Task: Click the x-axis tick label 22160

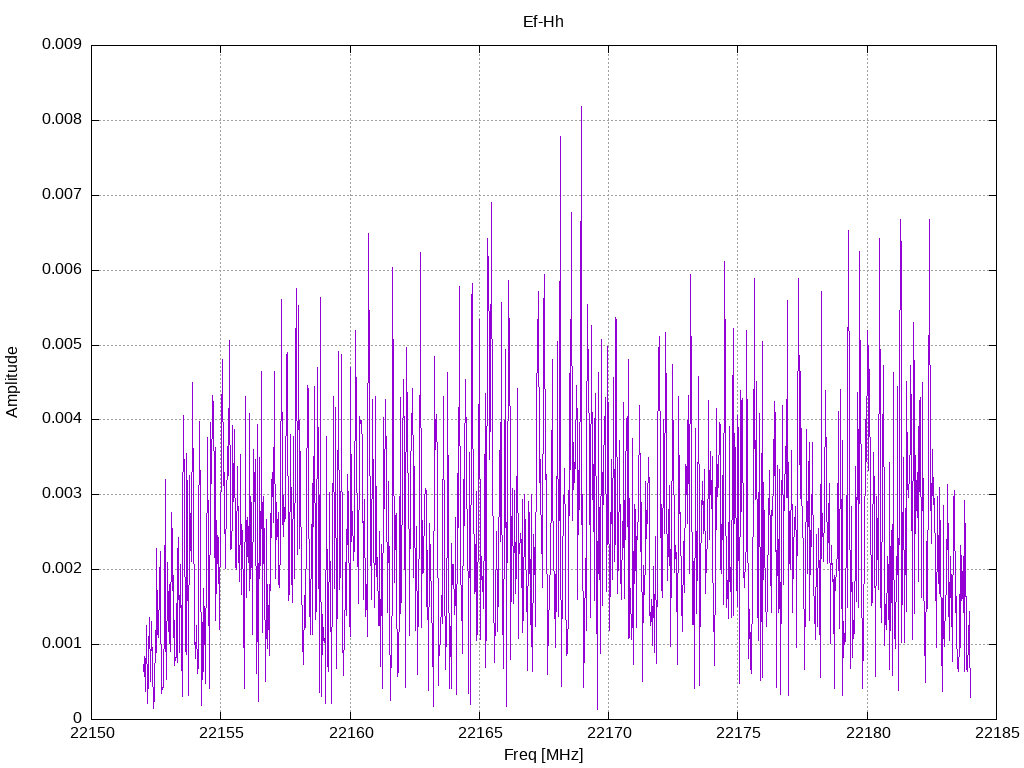Action: (x=350, y=733)
